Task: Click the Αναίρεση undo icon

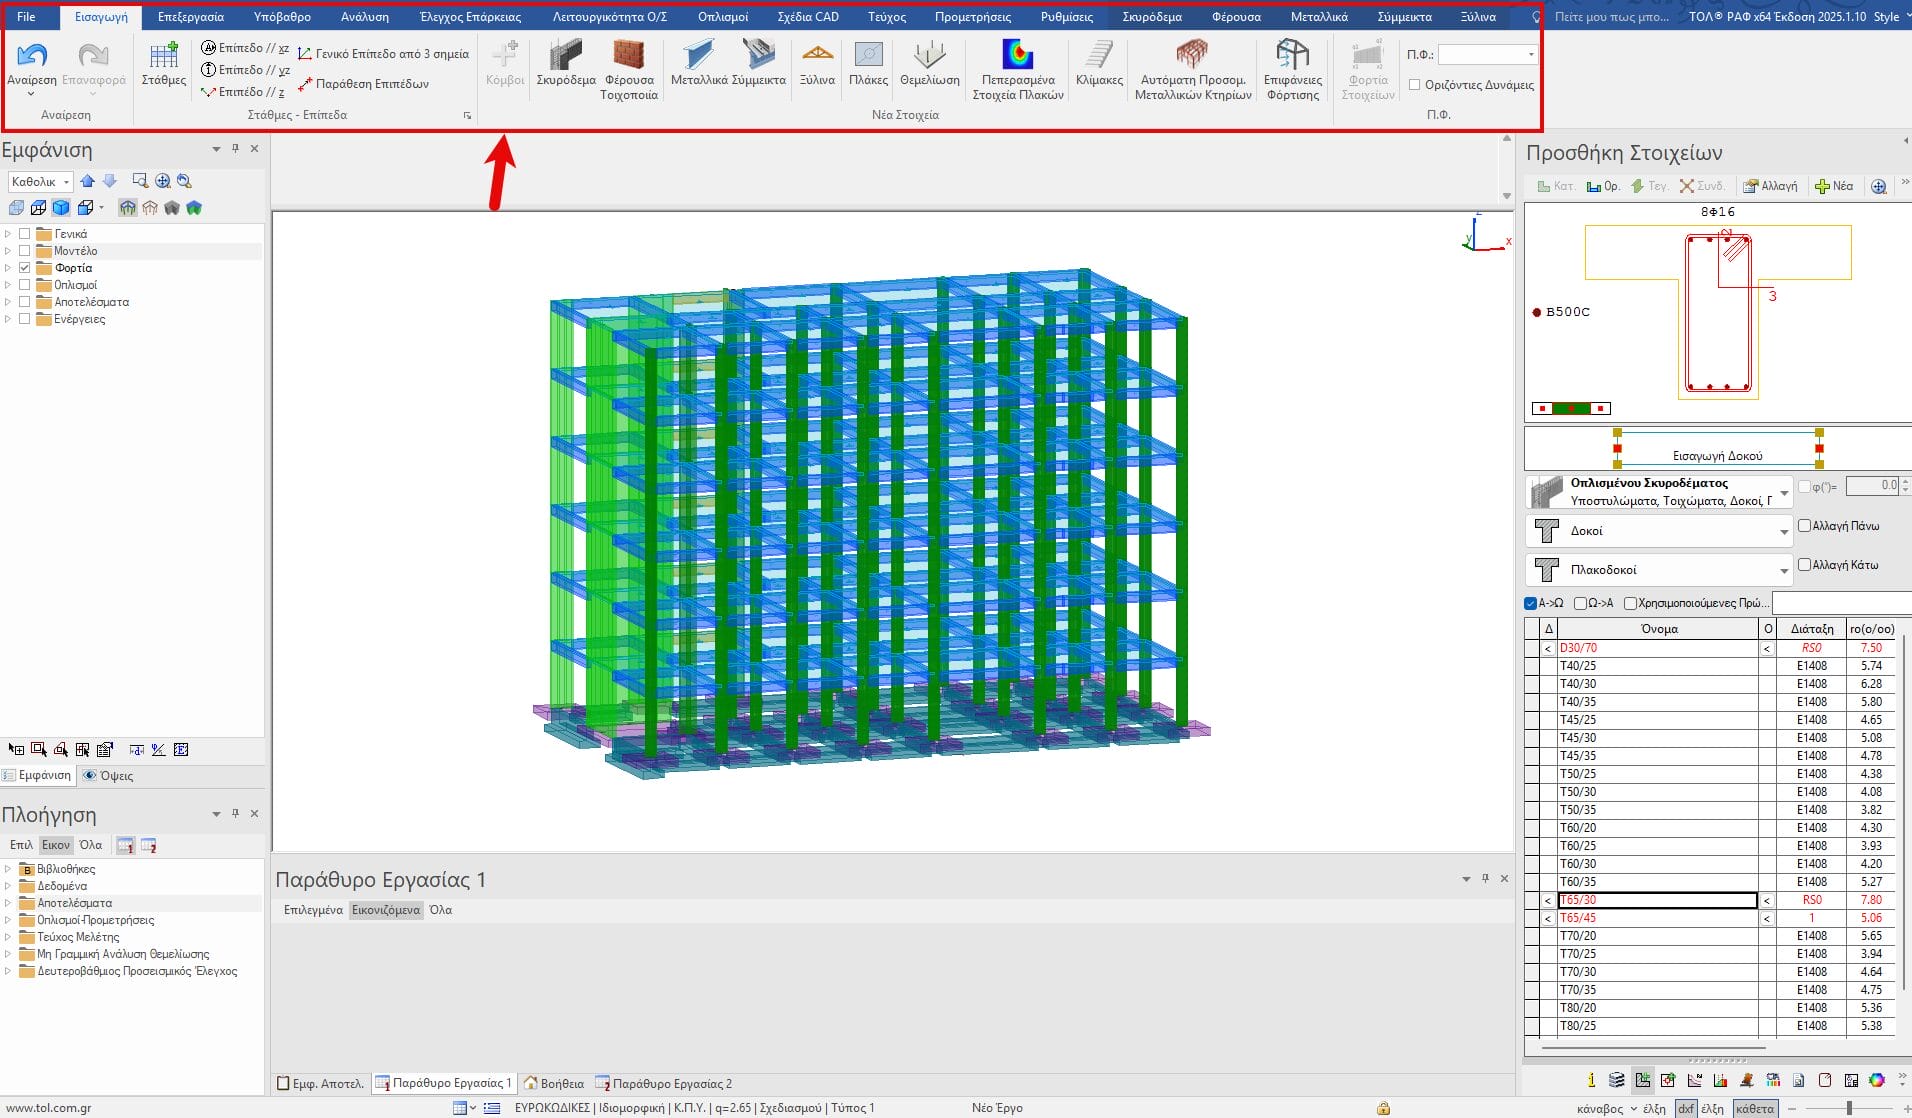Action: point(32,60)
